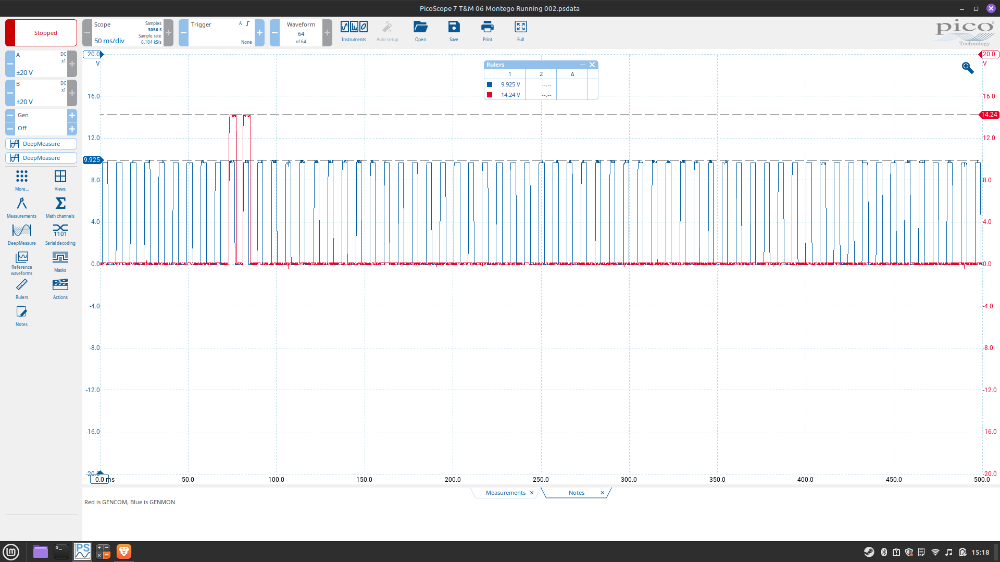Click the note text about GENCOM and GENMON
The image size is (1000, 562).
(x=129, y=502)
